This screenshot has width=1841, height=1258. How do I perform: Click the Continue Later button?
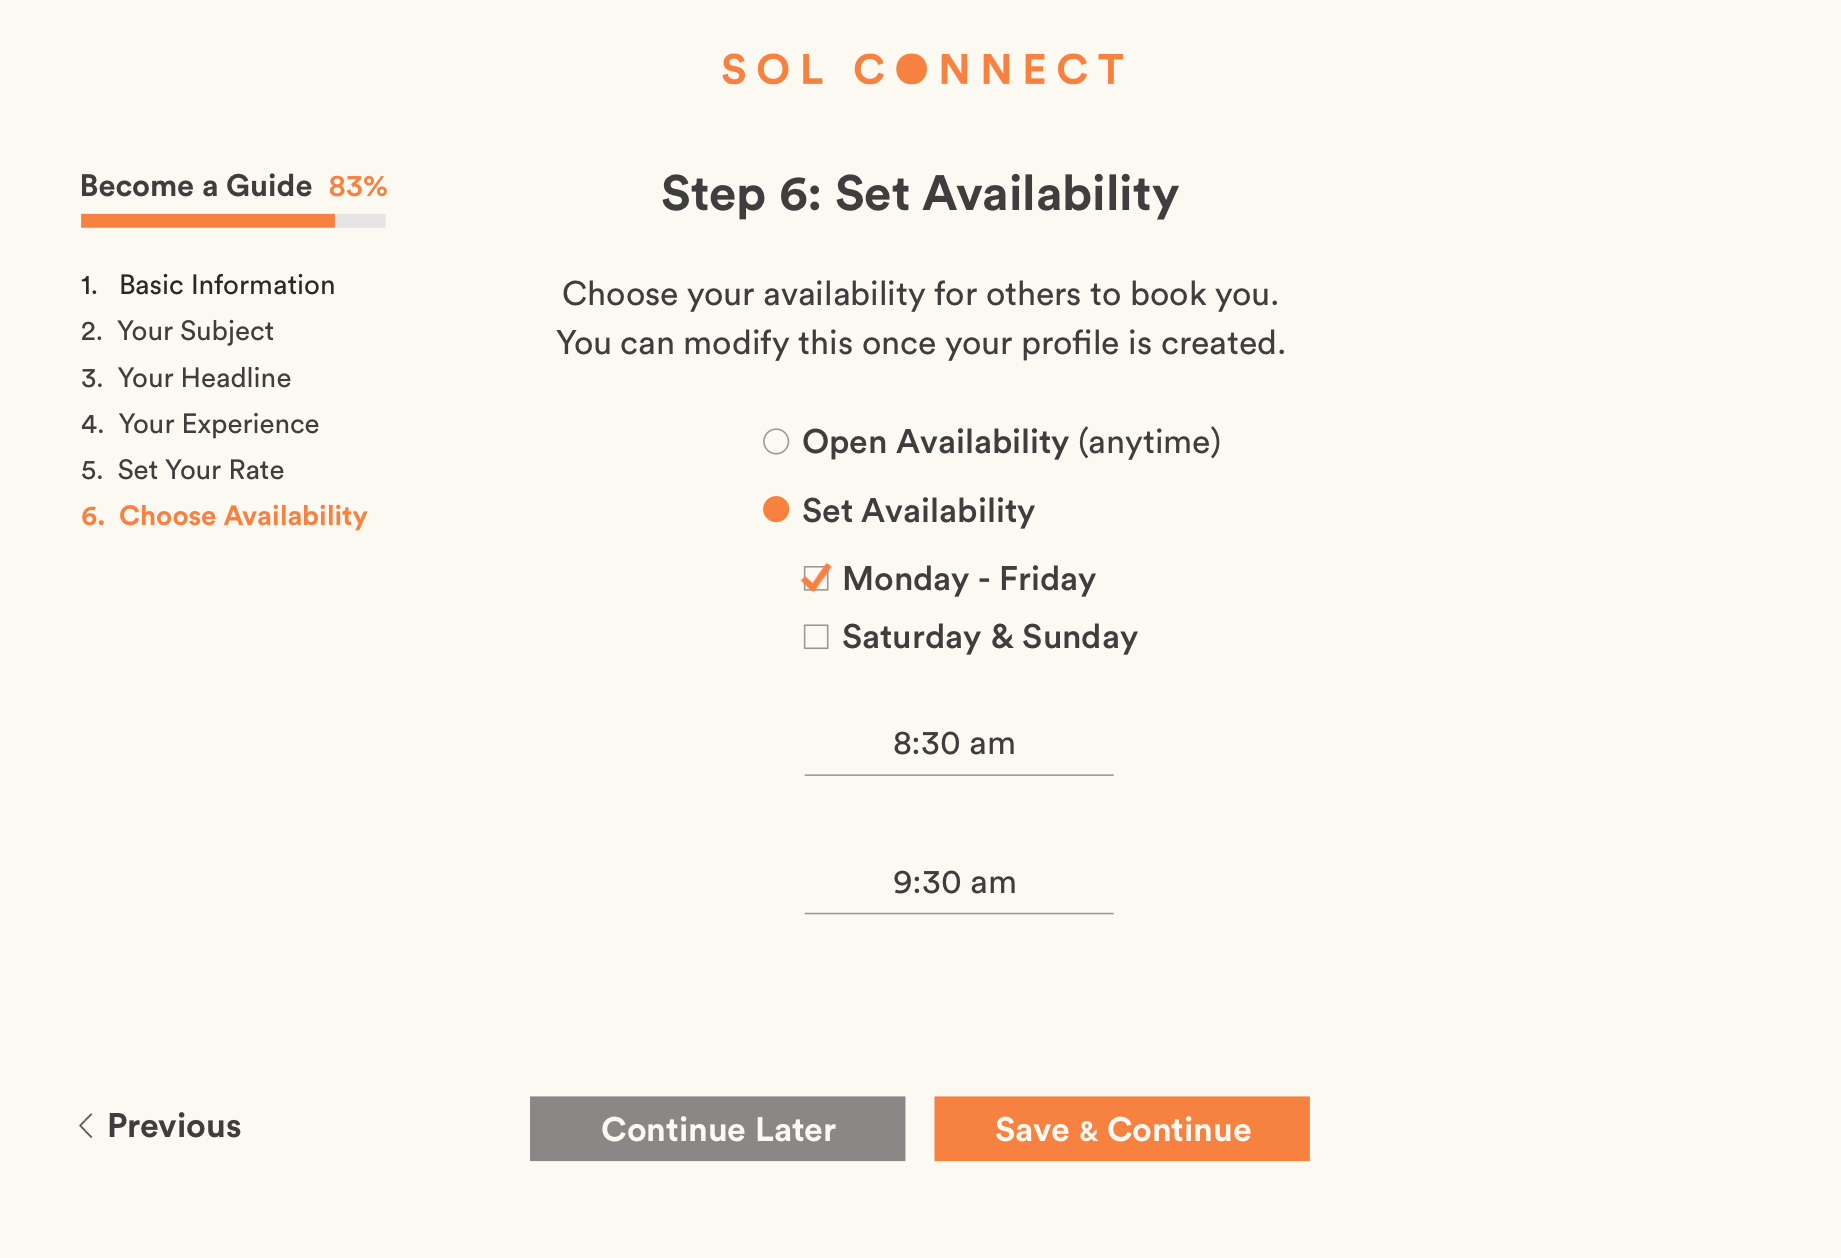(x=717, y=1129)
